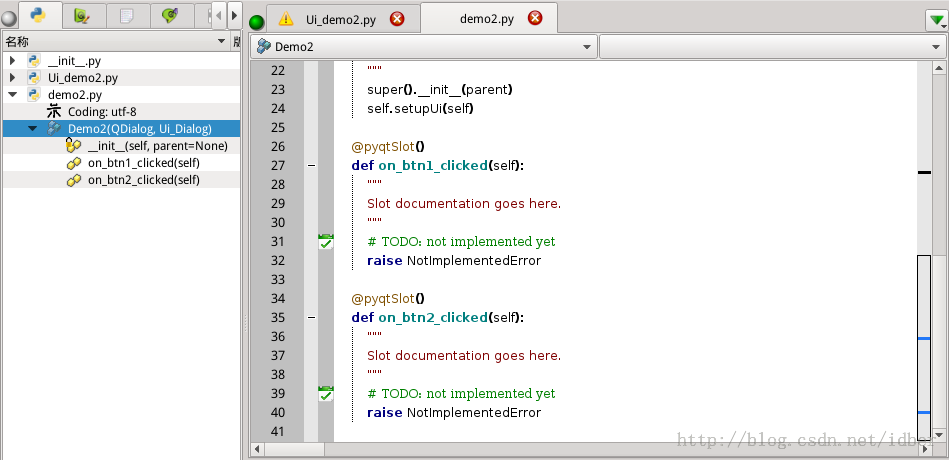Click def on_btn2_clicked(self): in the editor

pyautogui.click(x=438, y=317)
